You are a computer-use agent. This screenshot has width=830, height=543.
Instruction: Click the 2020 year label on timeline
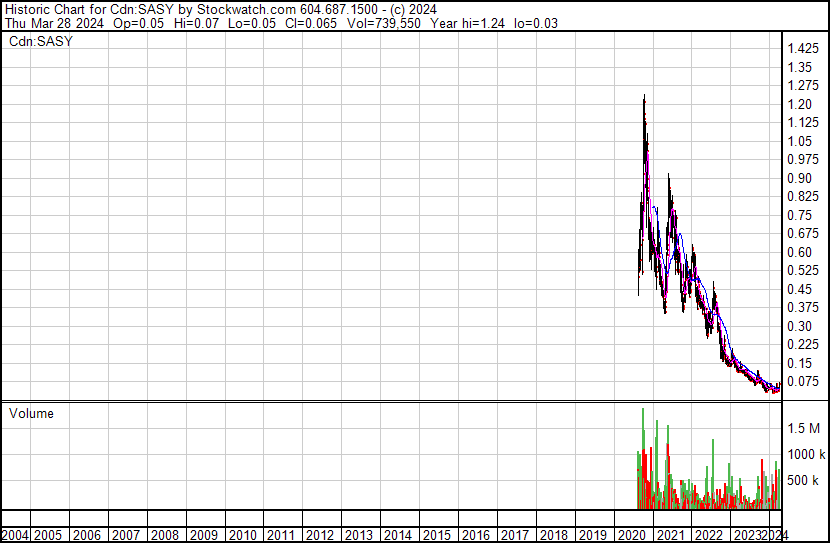tap(632, 535)
